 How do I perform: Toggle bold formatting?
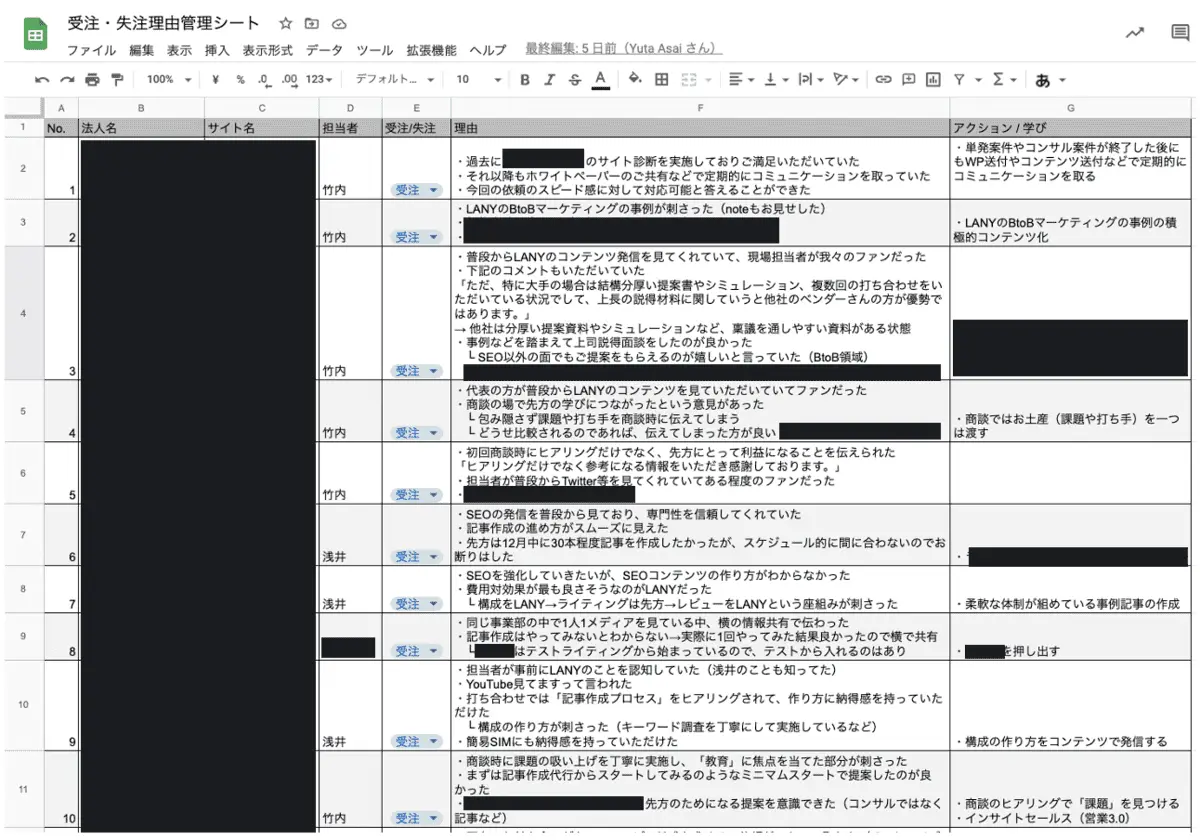point(524,80)
